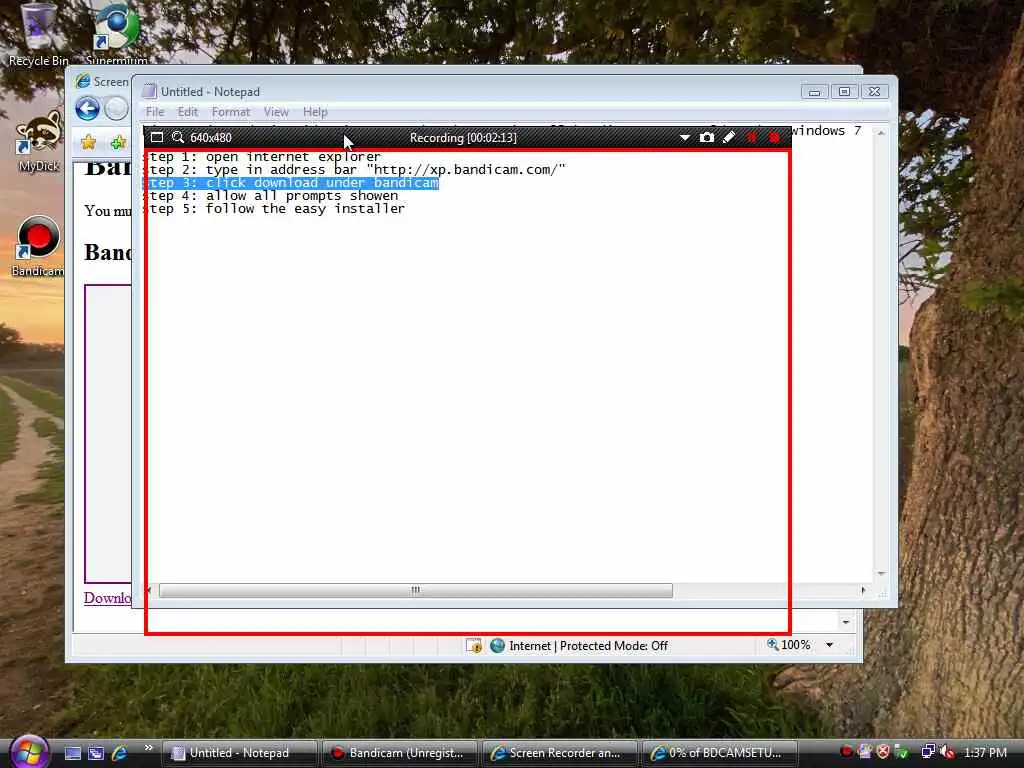
Task: Click the Add to Favorites icon in IE
Action: pos(118,142)
